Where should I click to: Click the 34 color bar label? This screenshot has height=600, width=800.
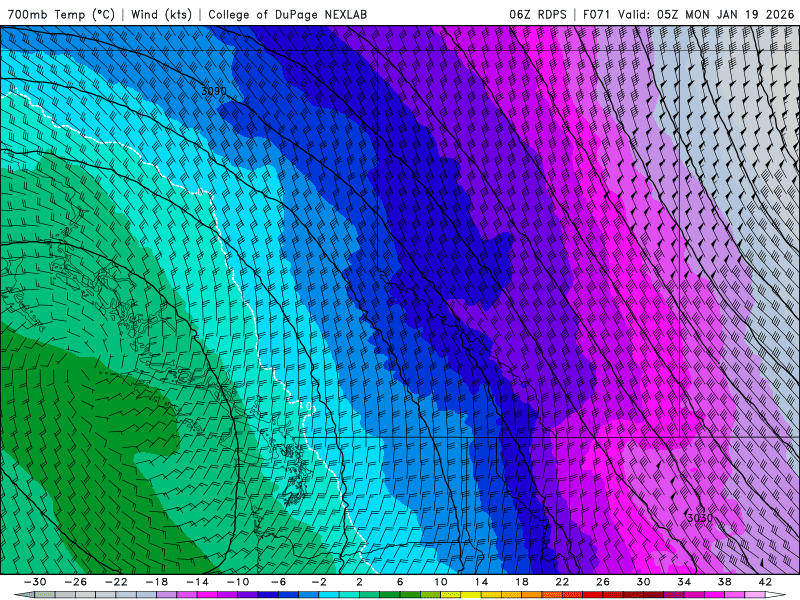(684, 582)
